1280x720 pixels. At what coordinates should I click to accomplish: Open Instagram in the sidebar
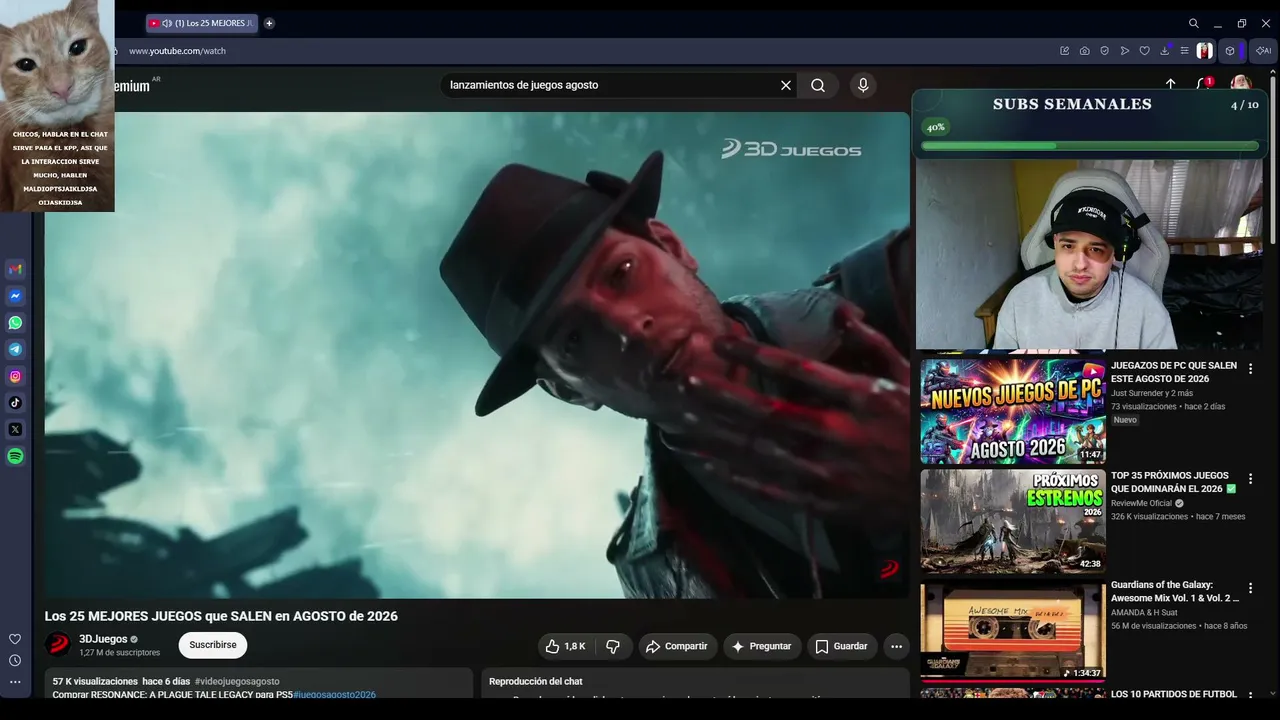(x=15, y=376)
